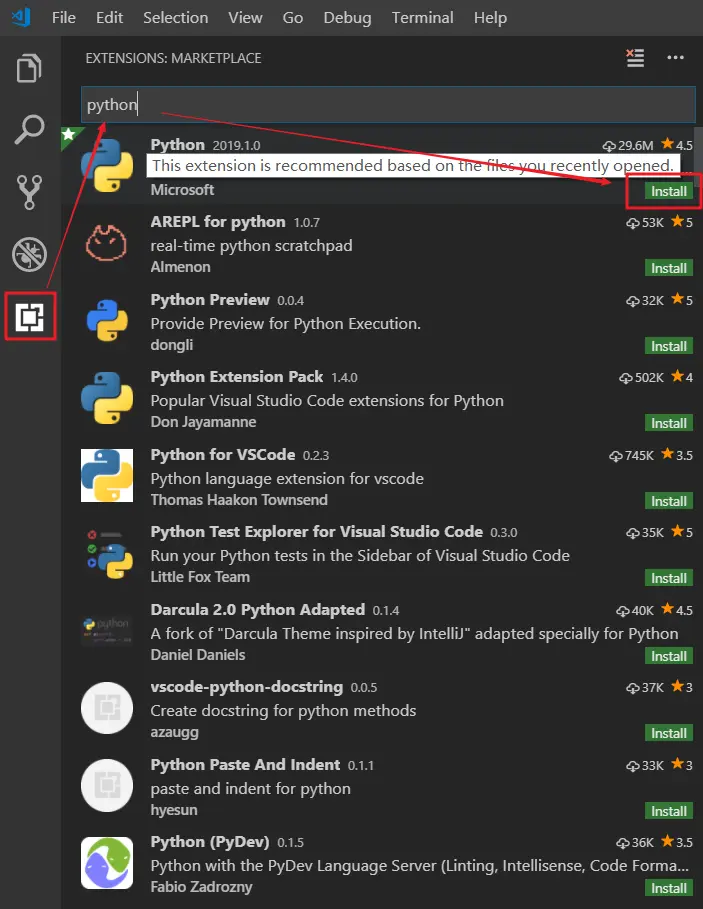Screen dimensions: 703x909
Task: Install vscode-python-docstring extension
Action: [x=668, y=733]
